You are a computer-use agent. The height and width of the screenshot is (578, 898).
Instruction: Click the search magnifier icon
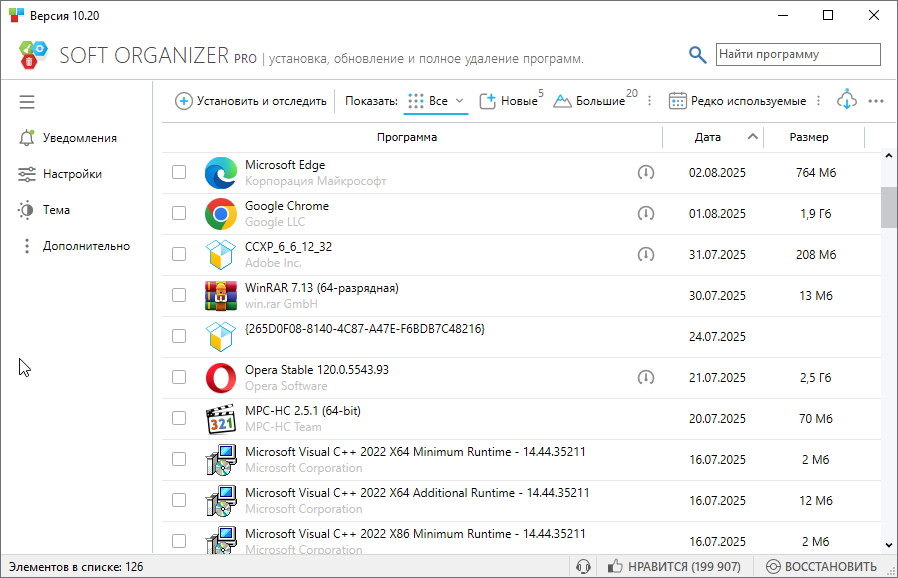(697, 55)
